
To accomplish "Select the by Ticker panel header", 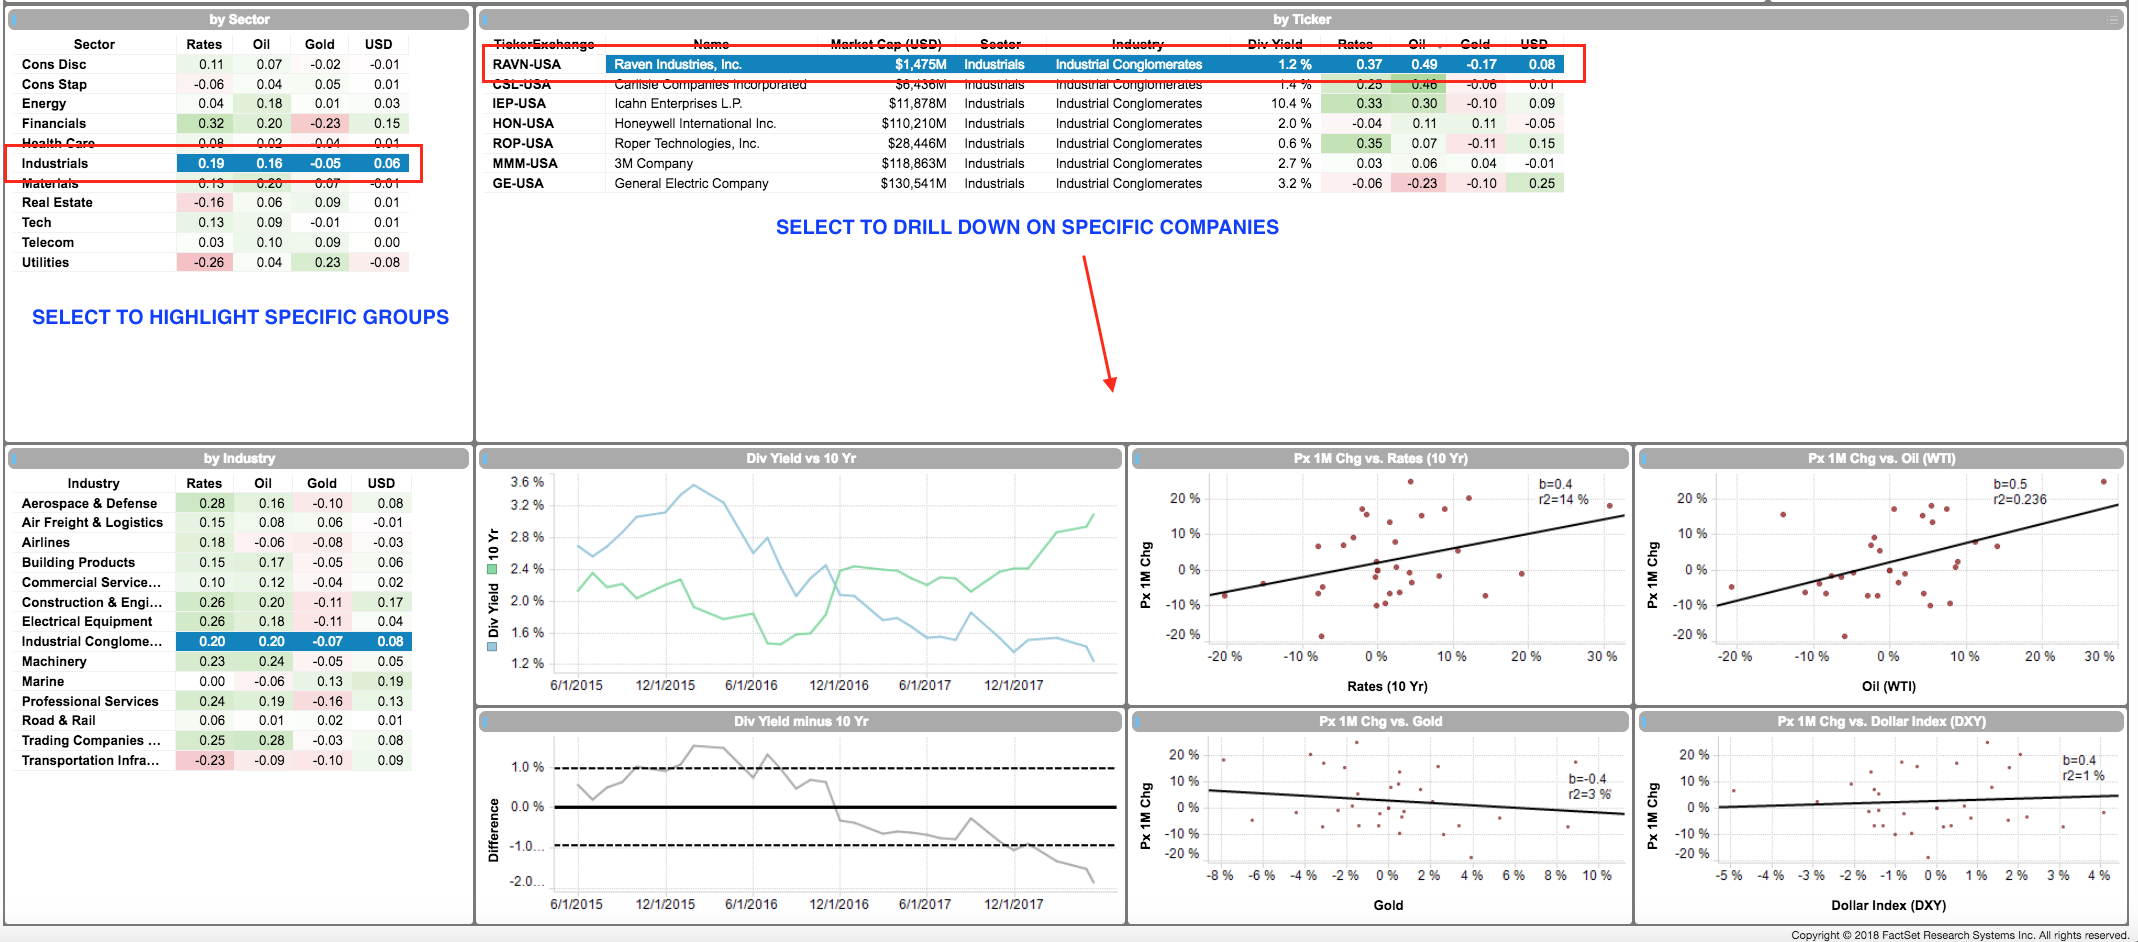I will coord(1301,19).
